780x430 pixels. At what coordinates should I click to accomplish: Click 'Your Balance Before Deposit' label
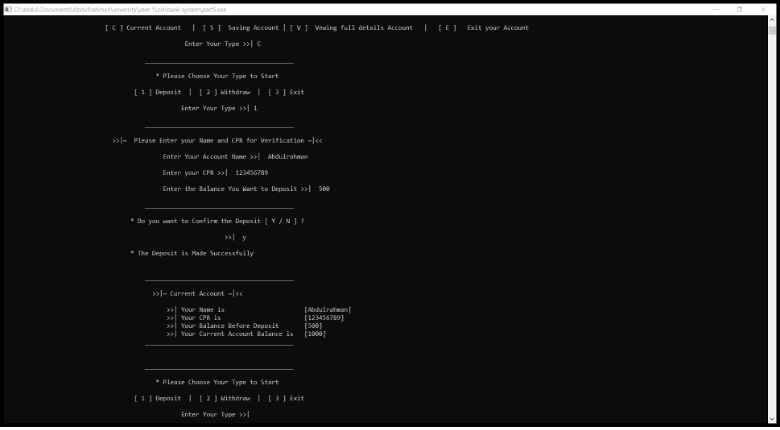click(229, 326)
